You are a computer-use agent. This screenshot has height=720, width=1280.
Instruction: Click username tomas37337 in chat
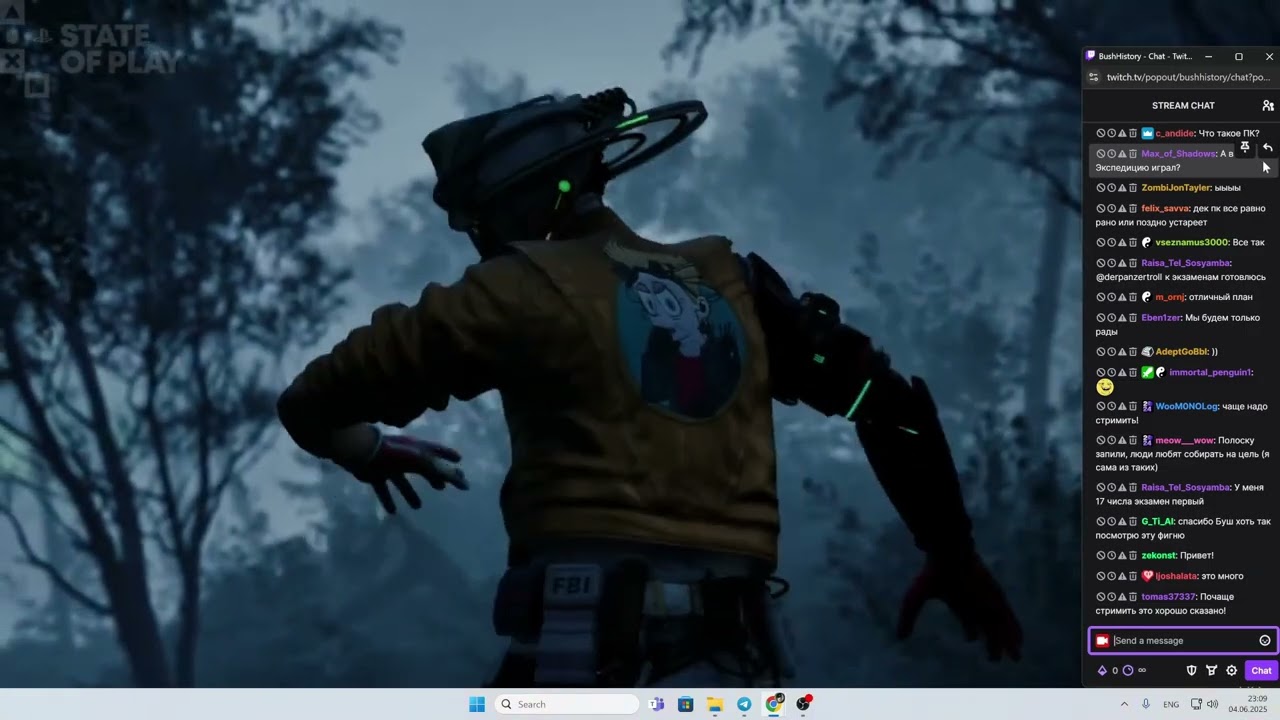pyautogui.click(x=1168, y=597)
